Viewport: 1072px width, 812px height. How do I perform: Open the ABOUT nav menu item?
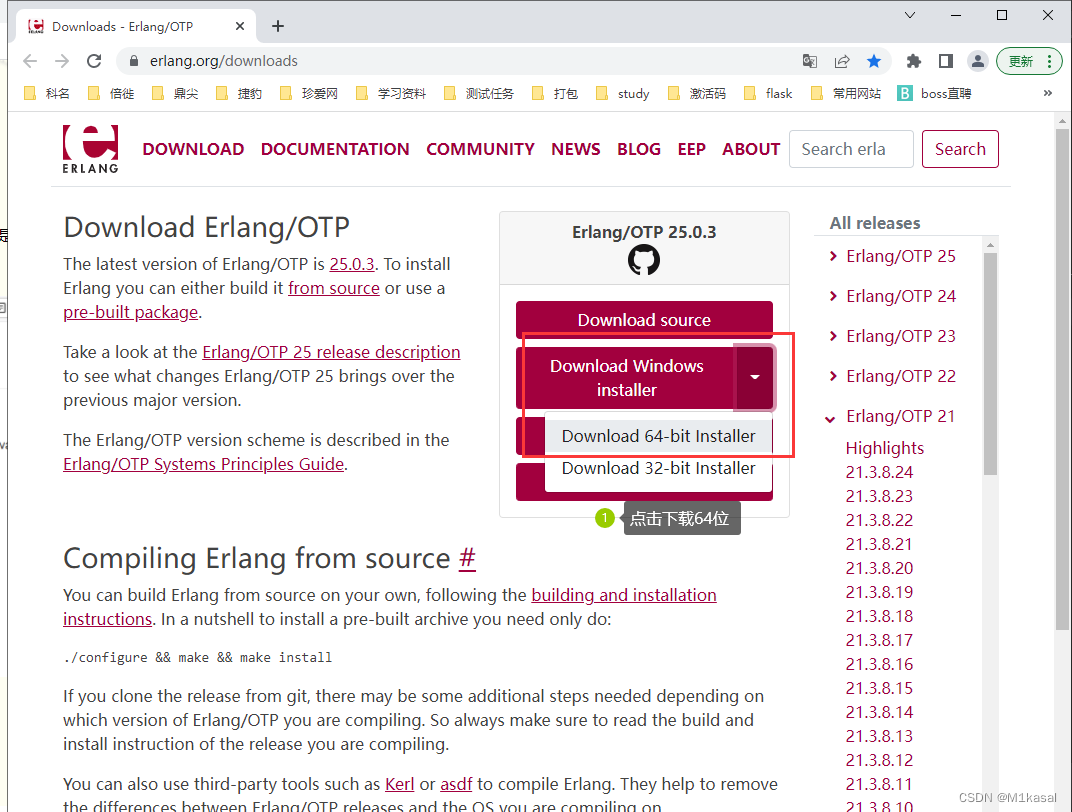point(751,149)
